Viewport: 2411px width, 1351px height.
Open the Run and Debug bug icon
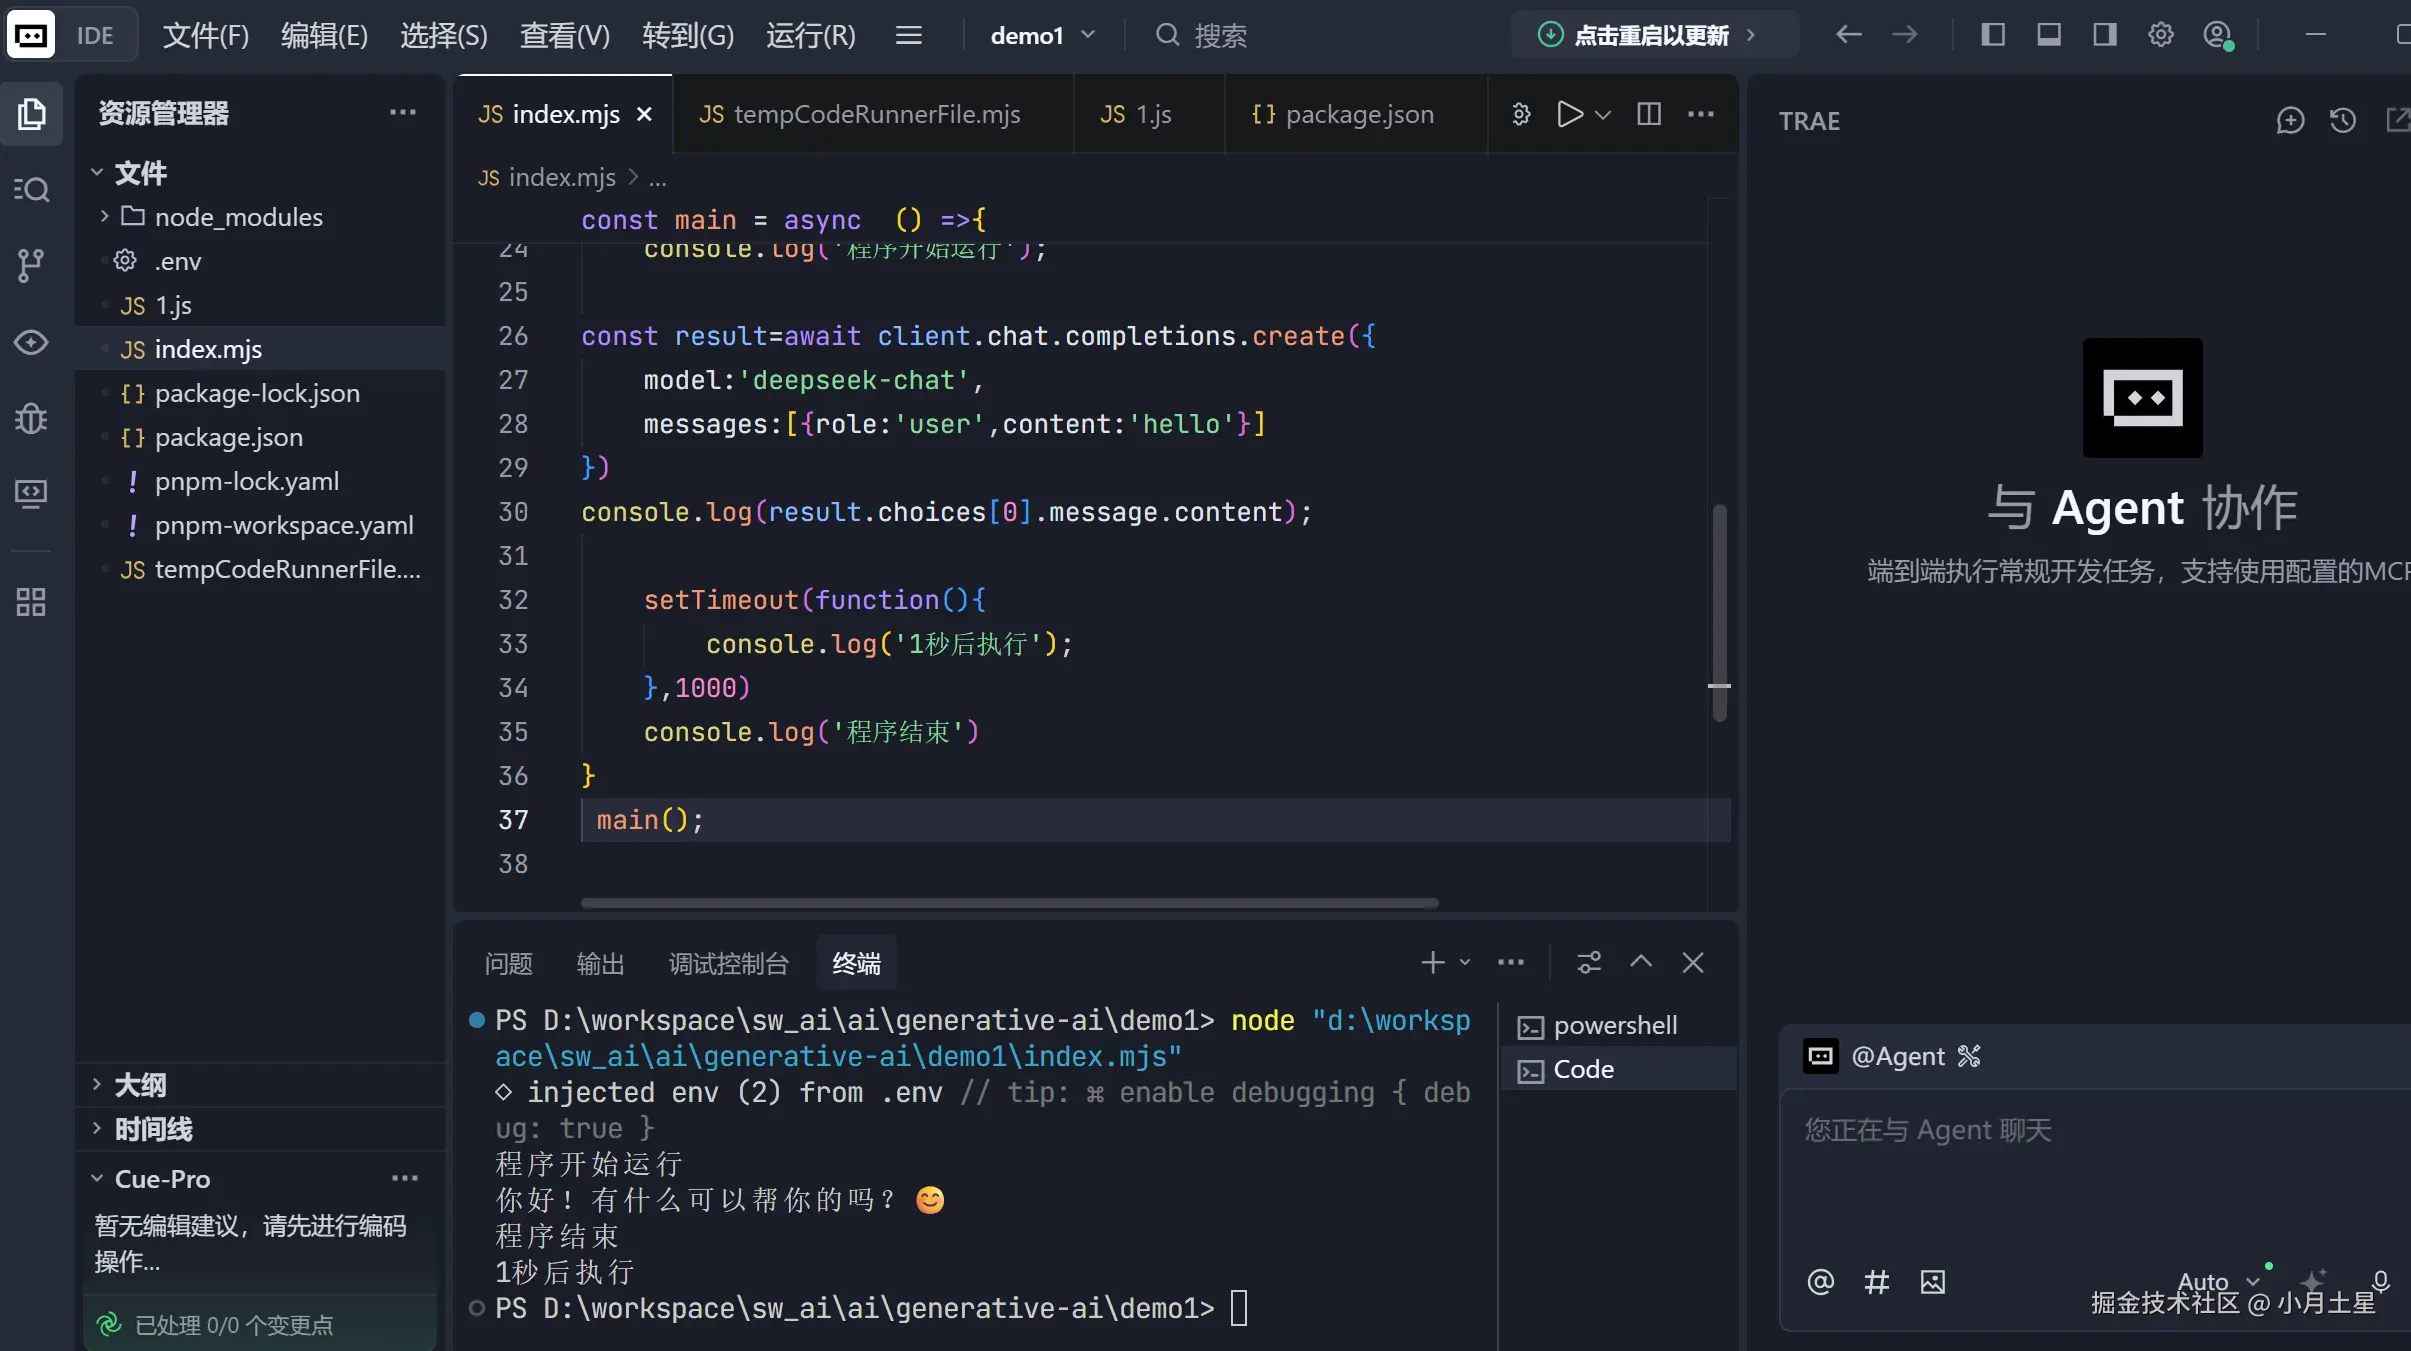31,418
